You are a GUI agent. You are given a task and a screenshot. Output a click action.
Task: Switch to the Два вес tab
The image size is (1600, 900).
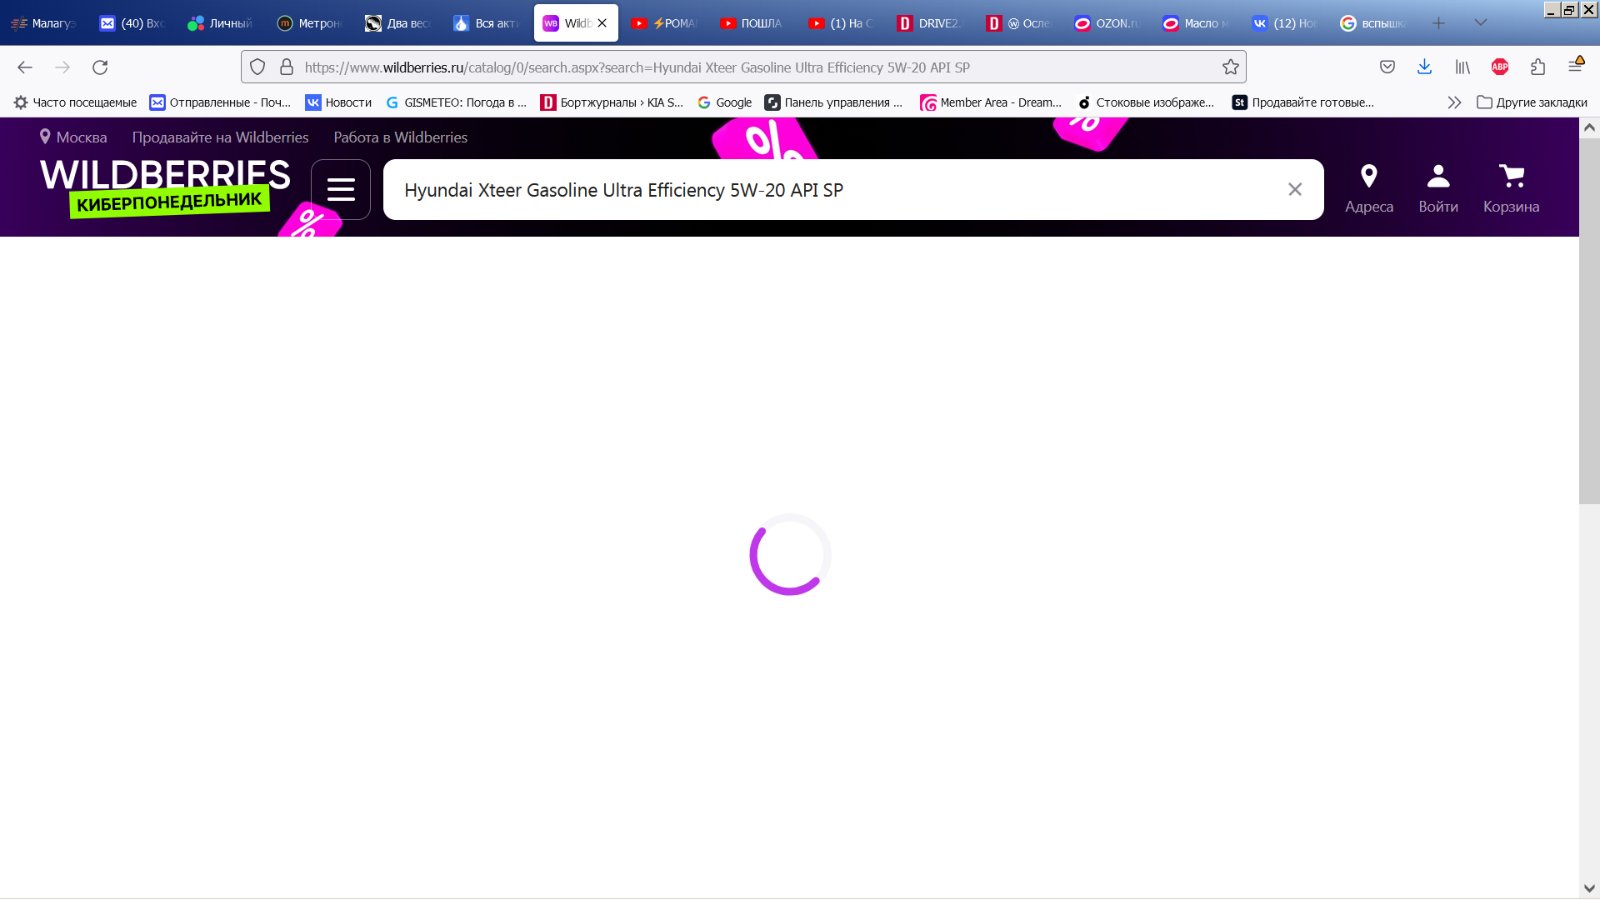tap(397, 23)
